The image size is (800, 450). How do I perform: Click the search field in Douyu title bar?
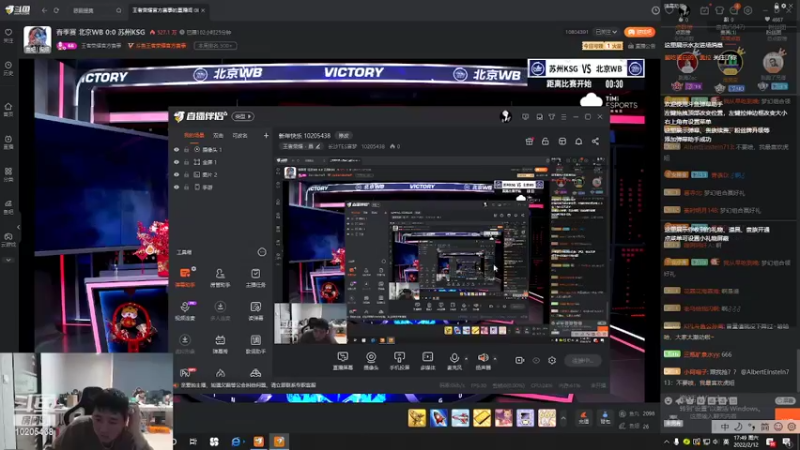95,10
